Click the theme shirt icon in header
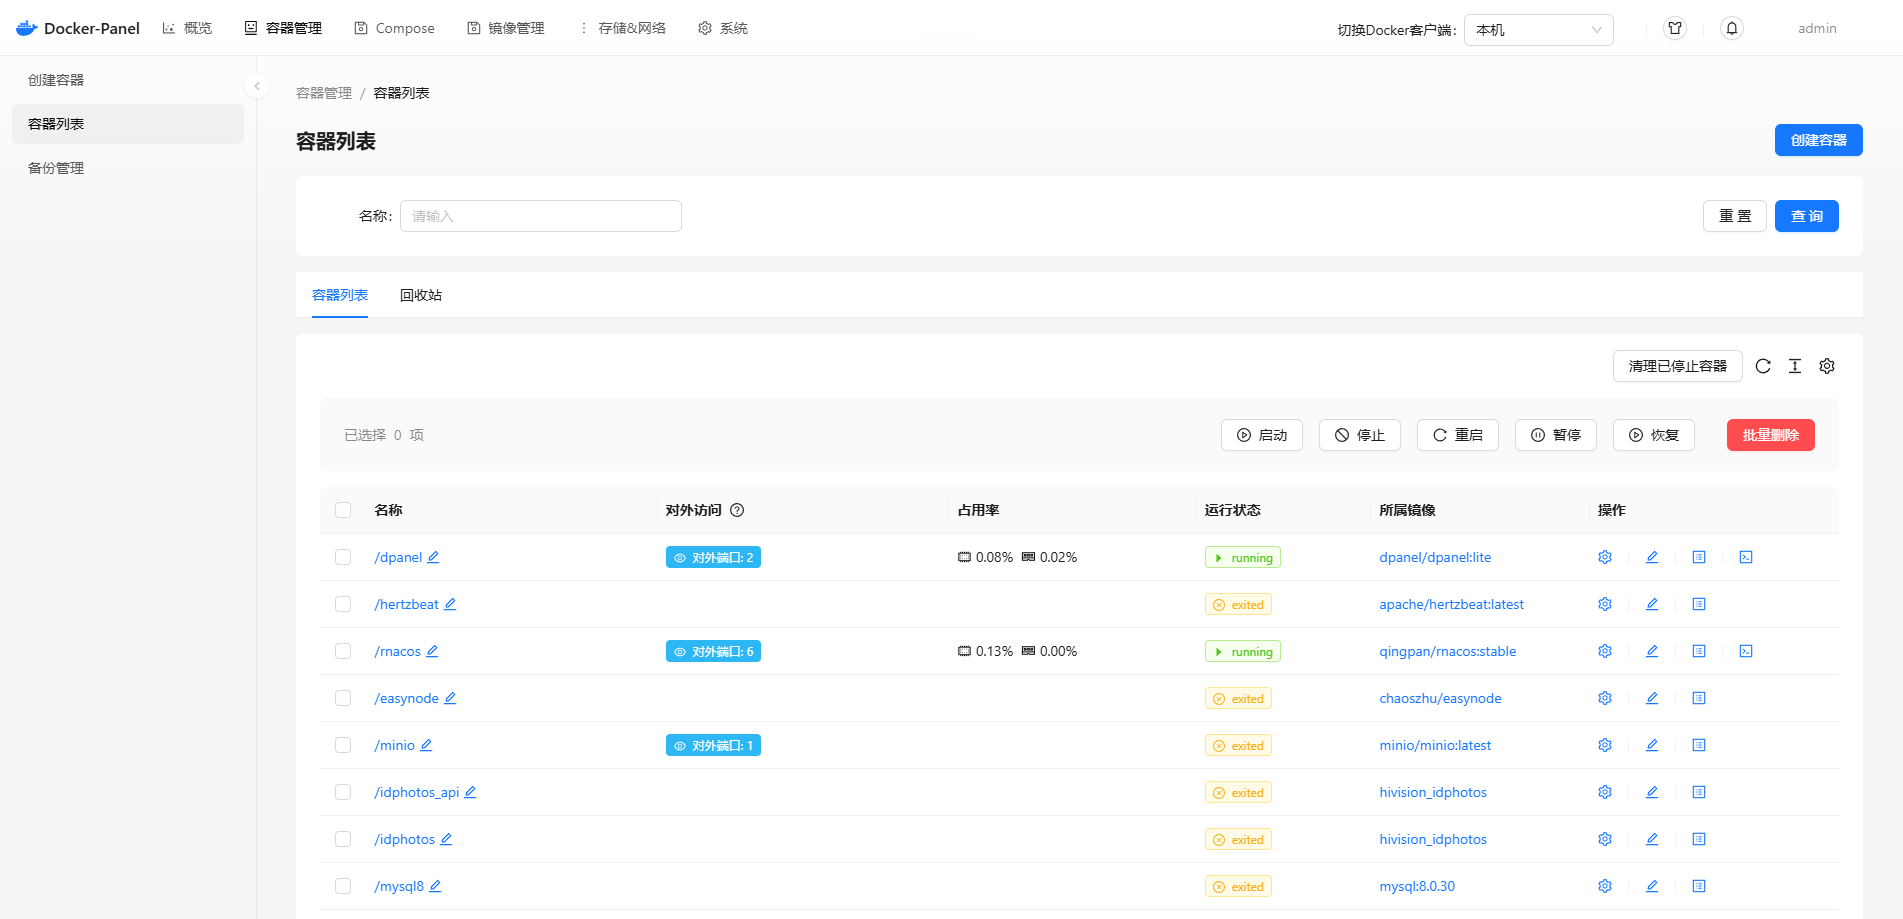Viewport: 1903px width, 919px height. (x=1675, y=28)
